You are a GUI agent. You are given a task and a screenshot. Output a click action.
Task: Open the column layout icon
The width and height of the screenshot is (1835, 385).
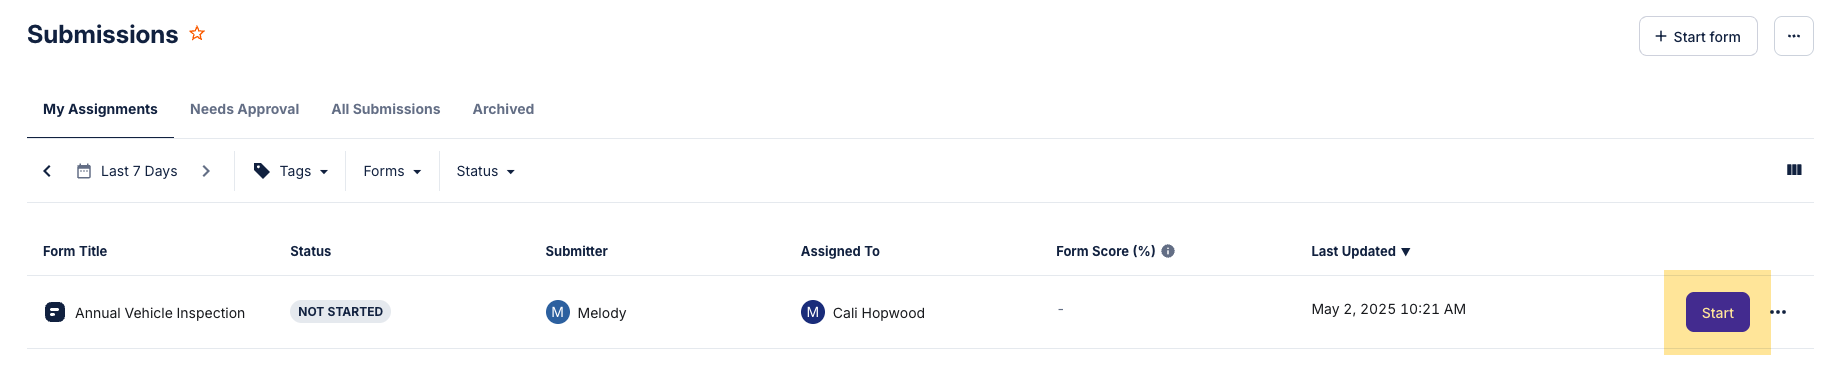coord(1794,170)
